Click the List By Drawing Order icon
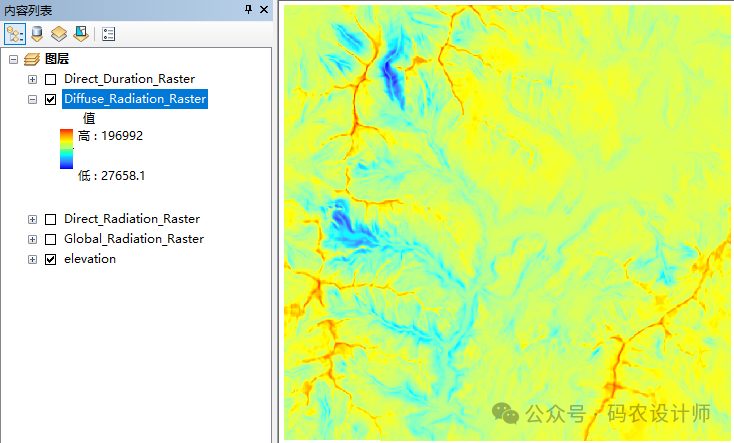Screen dimensions: 734x443 (15, 33)
